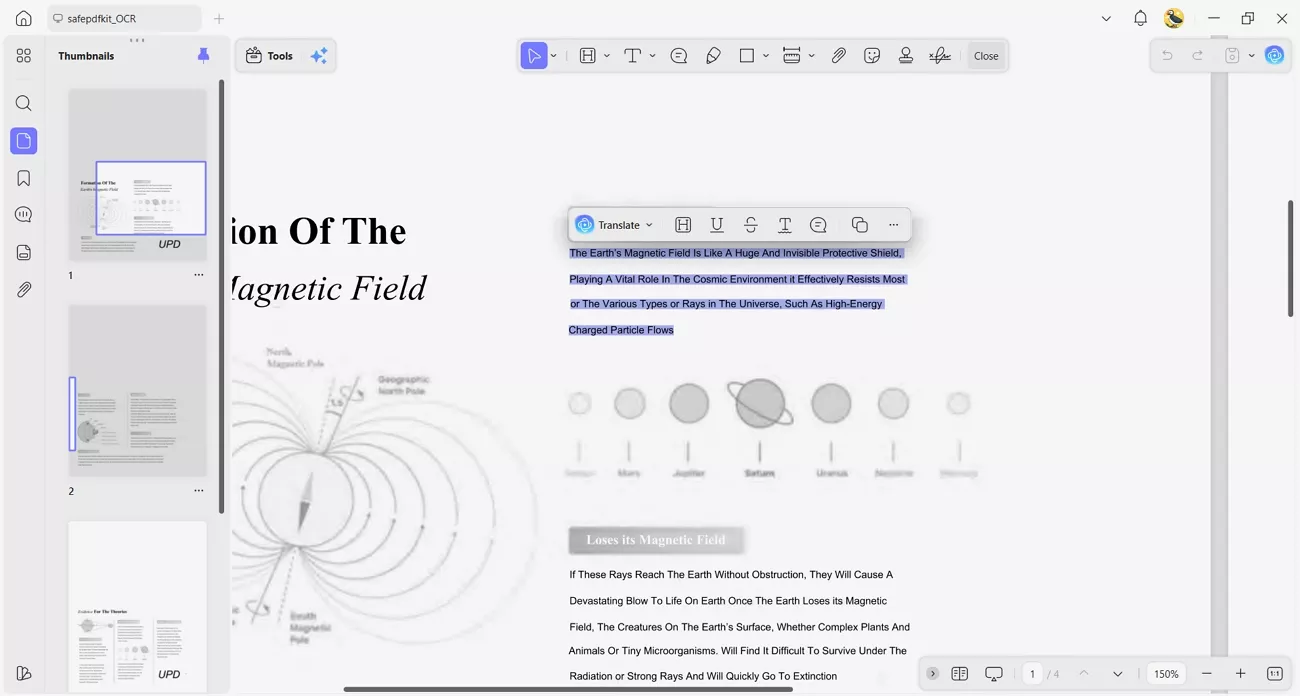The image size is (1300, 696).
Task: Select the Text tool
Action: coord(634,55)
